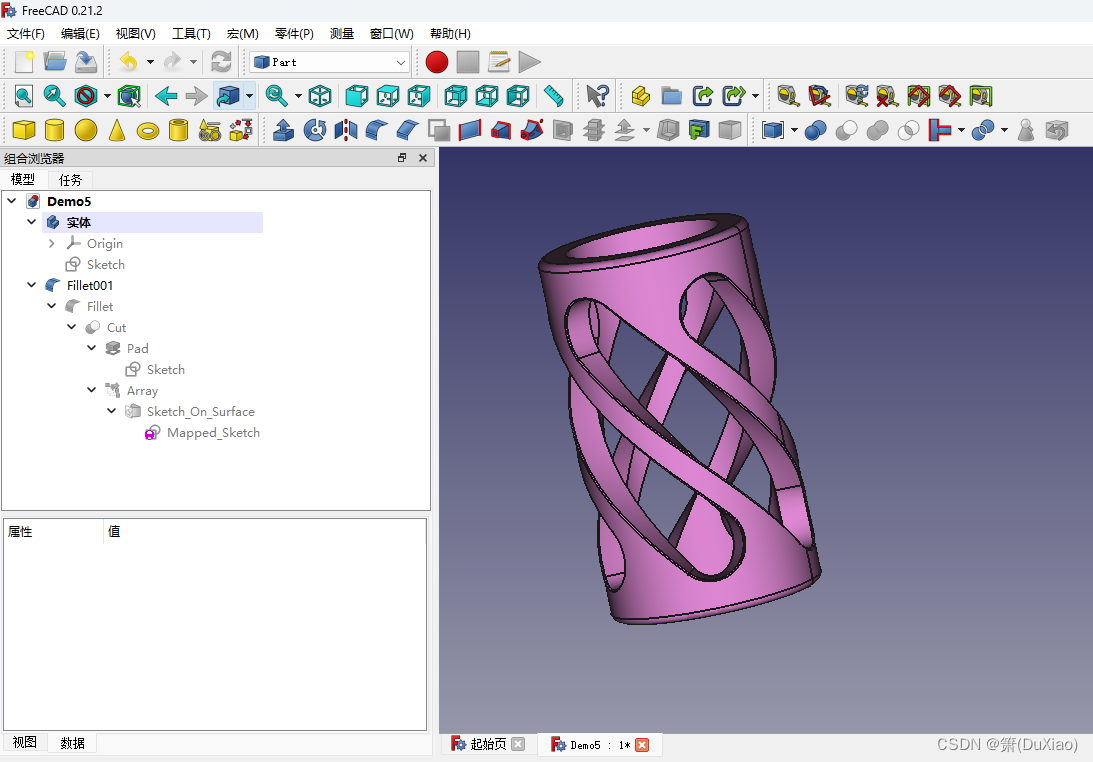
Task: Open the 视图(V) menu
Action: (135, 33)
